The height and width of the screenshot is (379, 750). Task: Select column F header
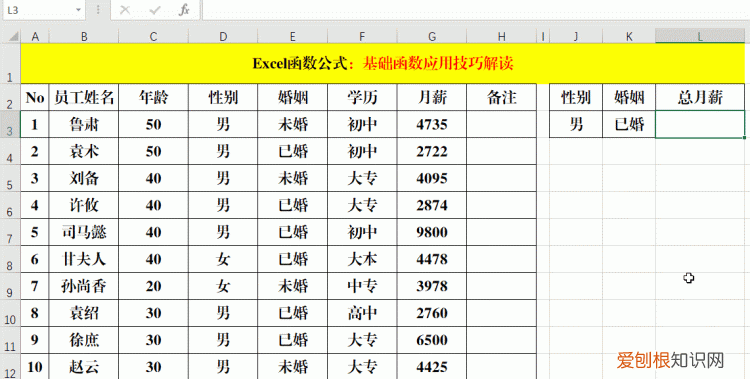coord(362,36)
